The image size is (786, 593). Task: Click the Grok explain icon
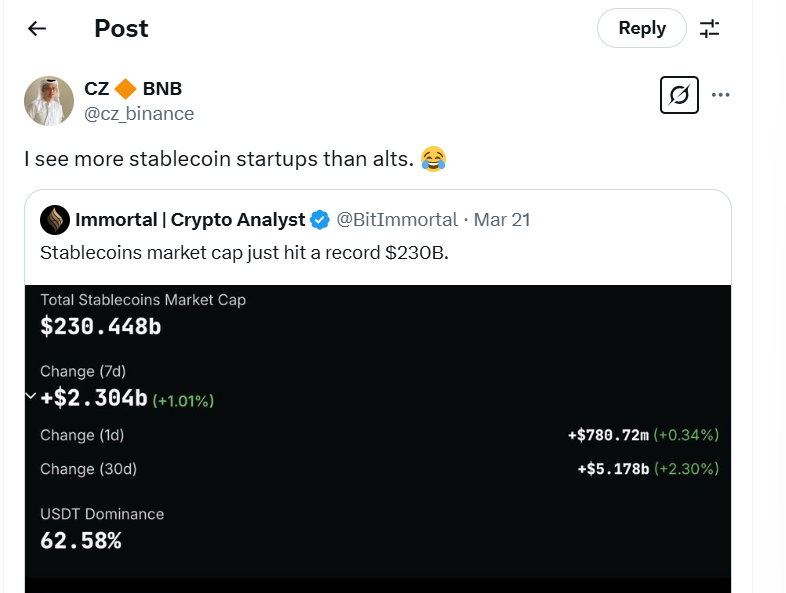click(679, 95)
